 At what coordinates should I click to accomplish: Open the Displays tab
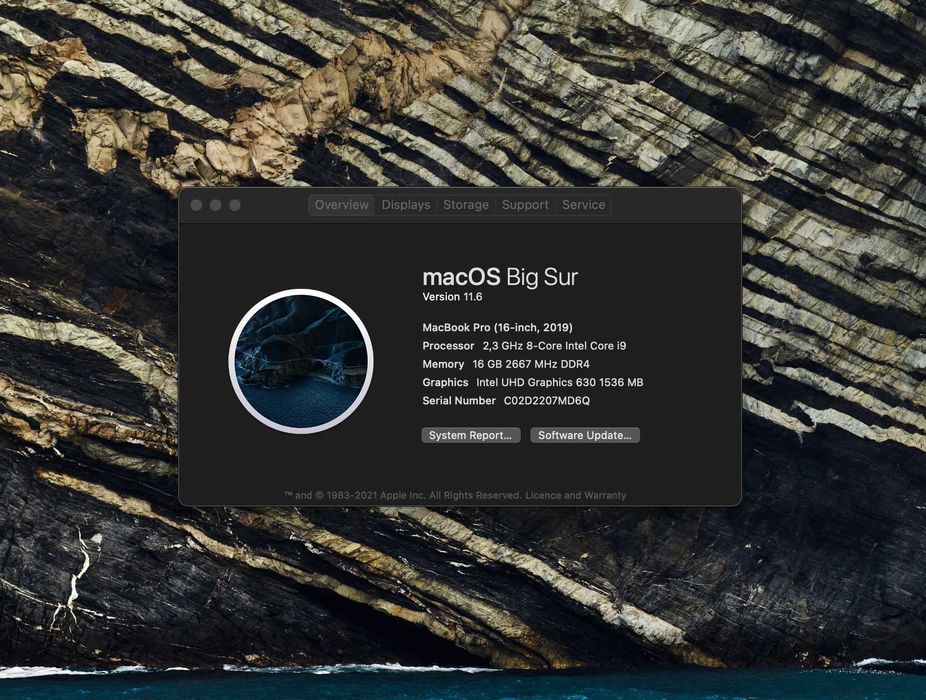406,205
